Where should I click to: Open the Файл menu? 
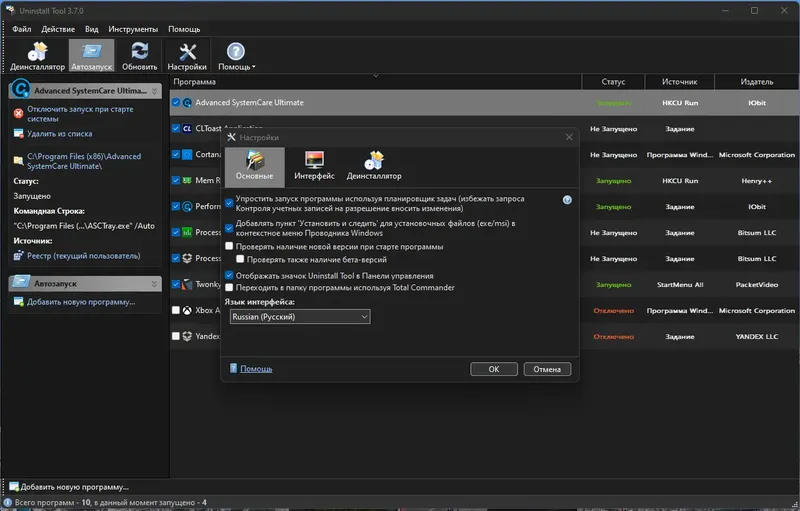tap(21, 29)
